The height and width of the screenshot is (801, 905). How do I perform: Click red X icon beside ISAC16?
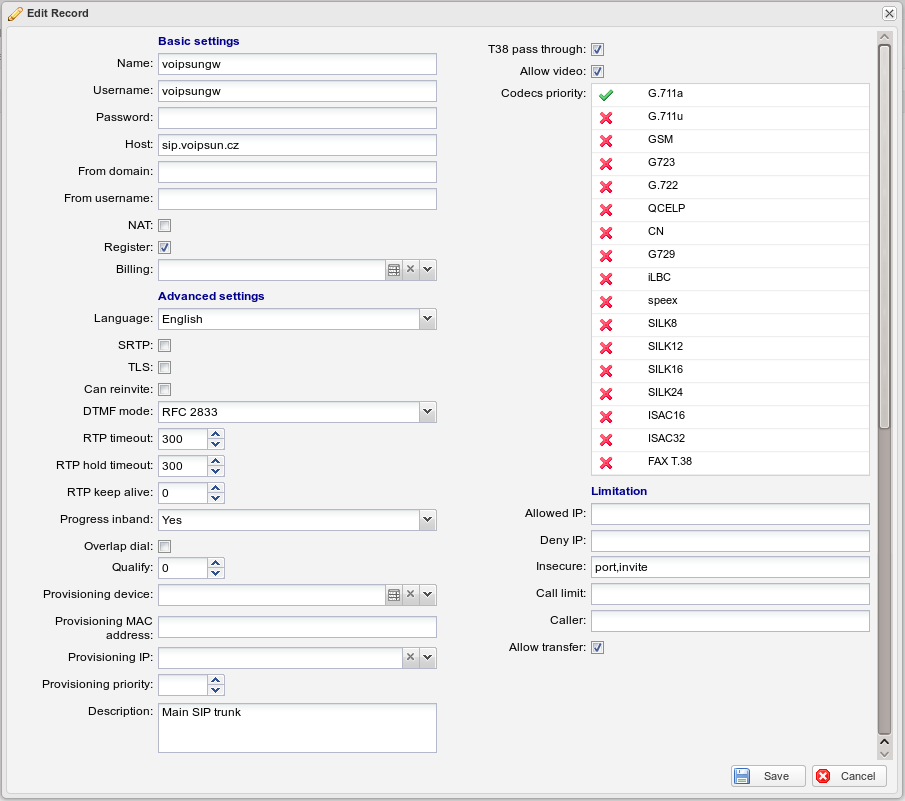[x=605, y=417]
